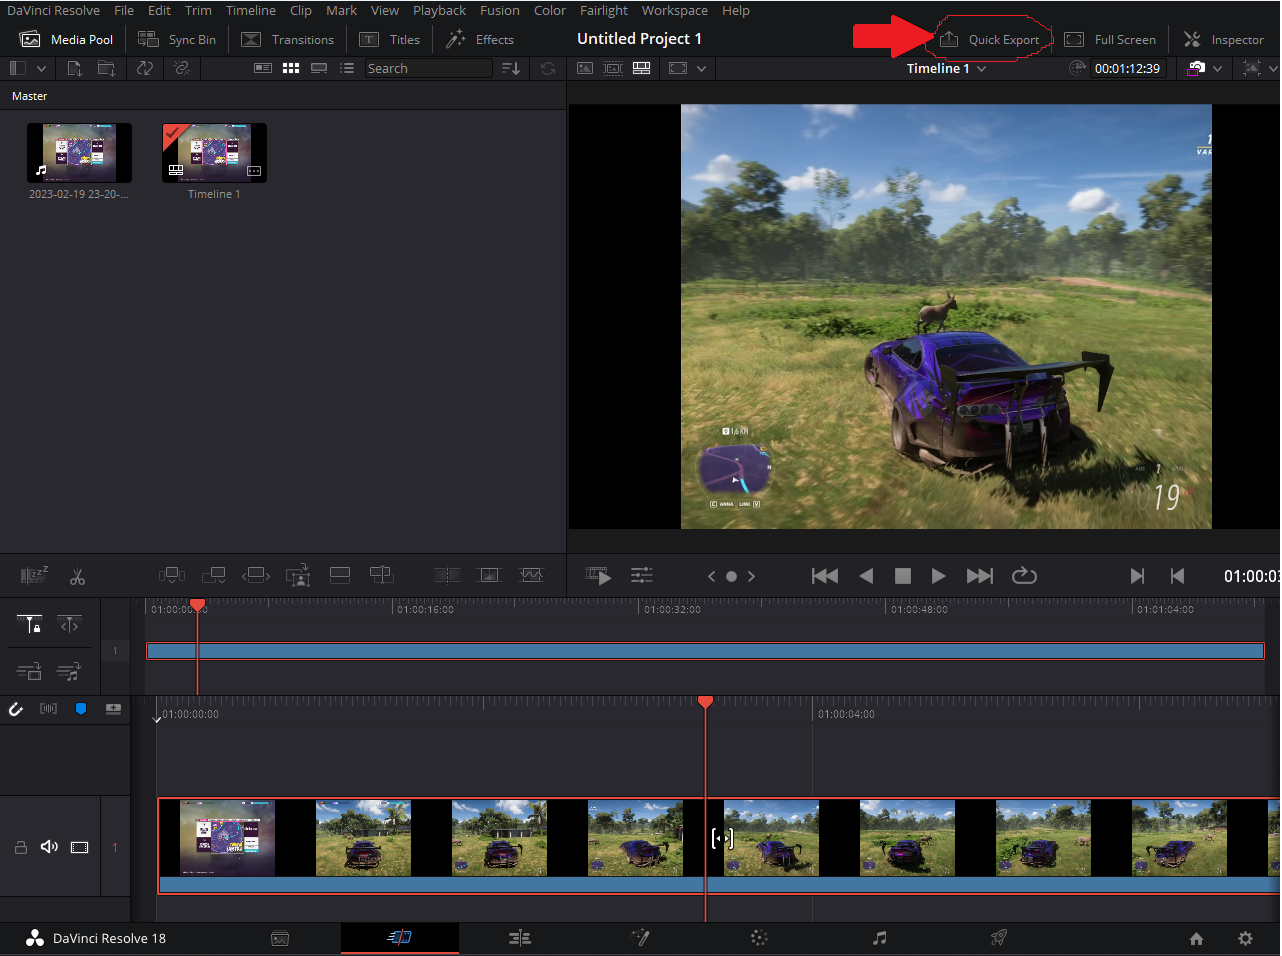The image size is (1282, 956).
Task: Mute the audio on track 1
Action: click(x=49, y=847)
